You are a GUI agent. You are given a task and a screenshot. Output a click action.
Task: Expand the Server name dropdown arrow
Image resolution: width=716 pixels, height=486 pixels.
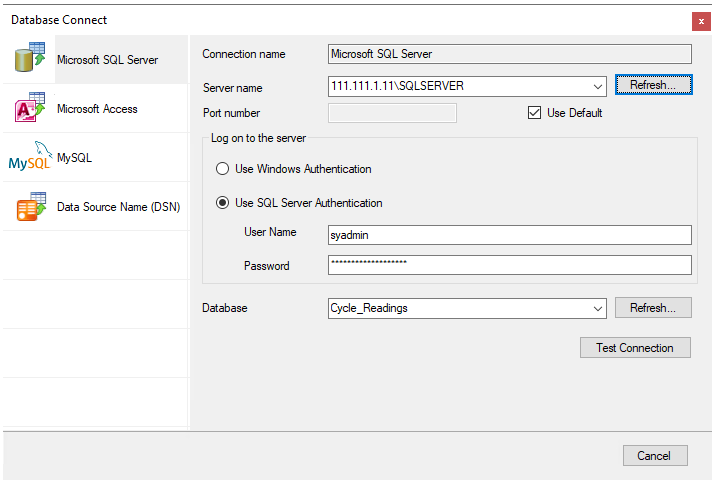coord(597,86)
